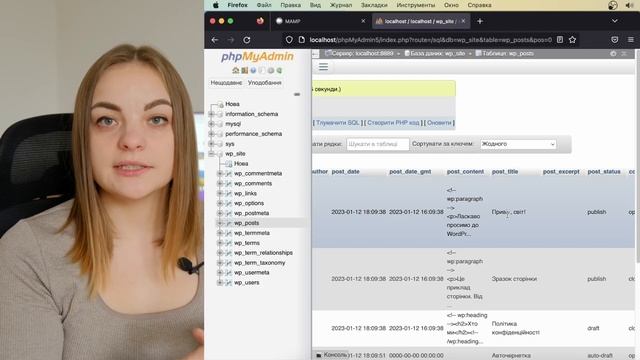Open phpMyAdmin home icon

pyautogui.click(x=236, y=70)
